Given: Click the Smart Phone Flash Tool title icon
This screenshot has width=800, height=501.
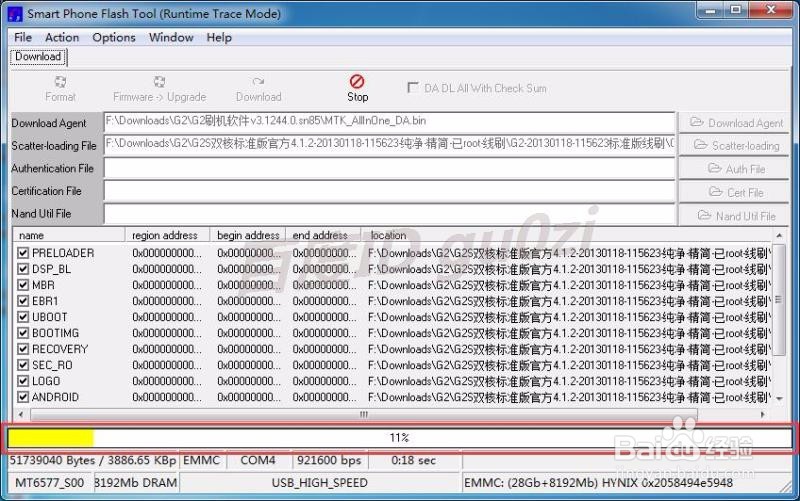Looking at the screenshot, I should [x=15, y=14].
